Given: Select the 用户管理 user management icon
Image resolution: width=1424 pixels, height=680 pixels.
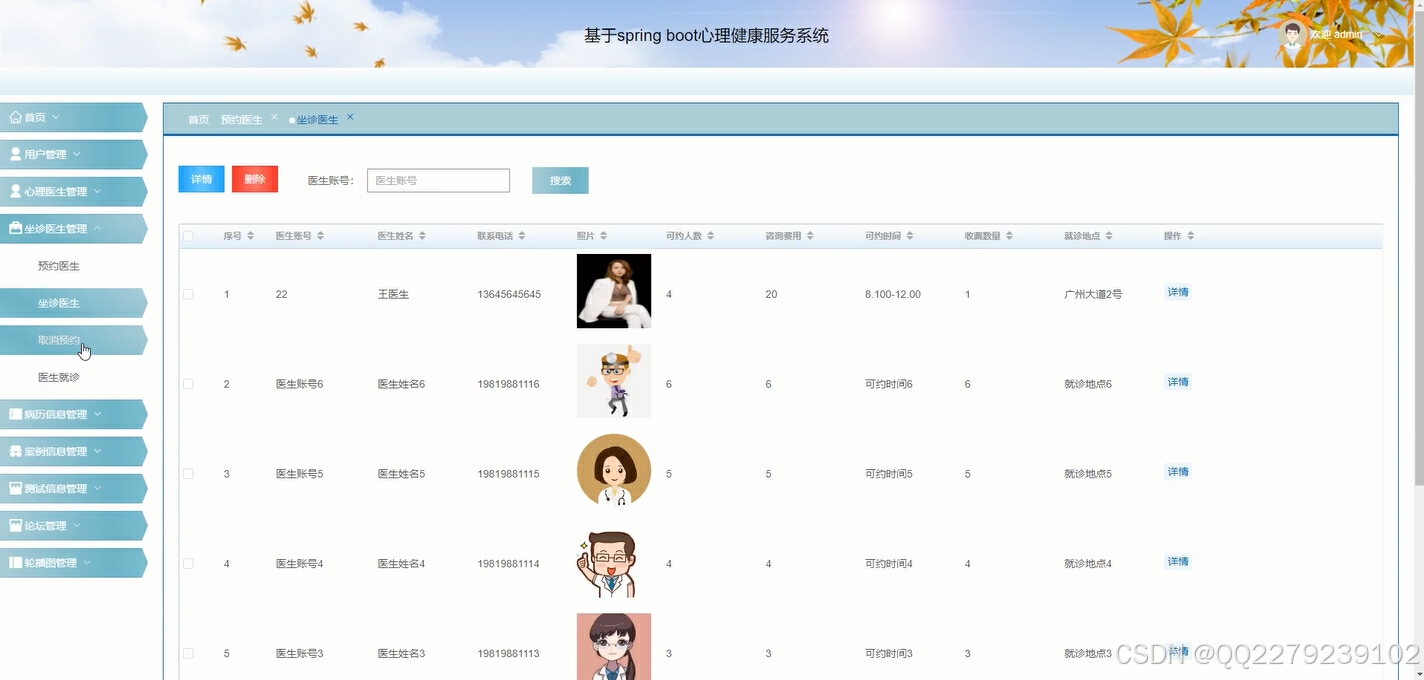Looking at the screenshot, I should 14,153.
